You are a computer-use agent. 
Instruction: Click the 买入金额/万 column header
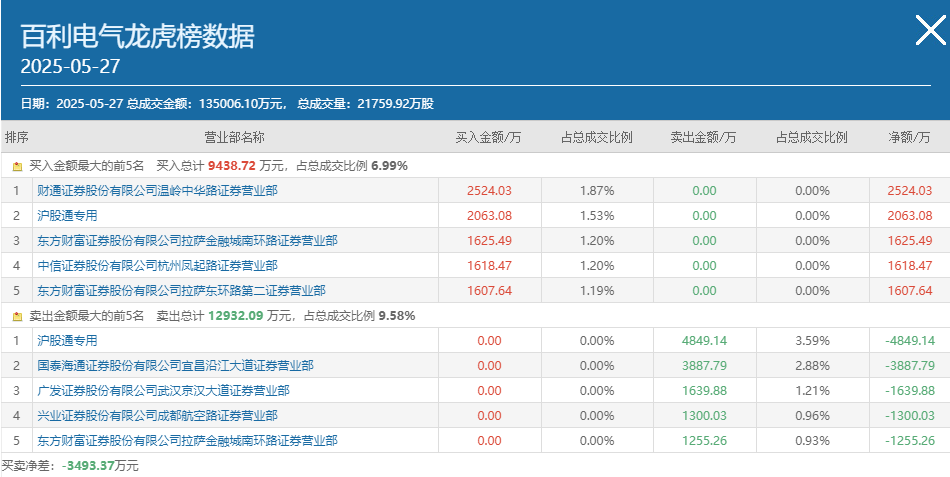(x=489, y=138)
